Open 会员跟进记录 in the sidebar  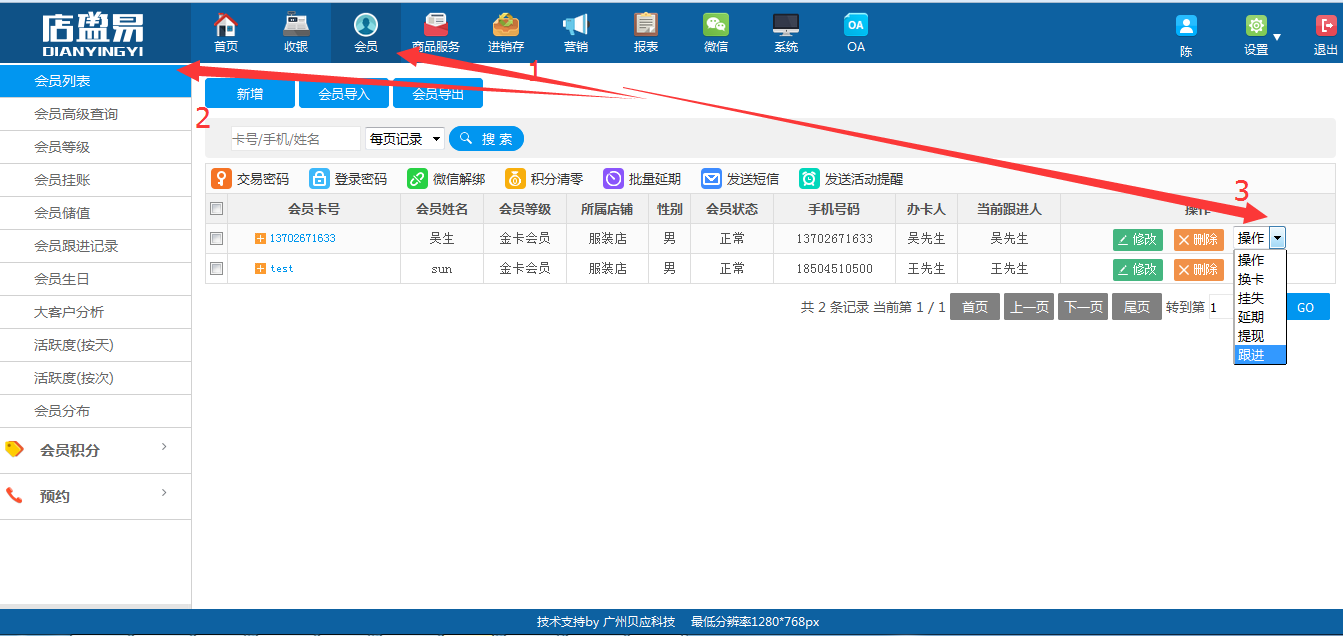pos(95,246)
